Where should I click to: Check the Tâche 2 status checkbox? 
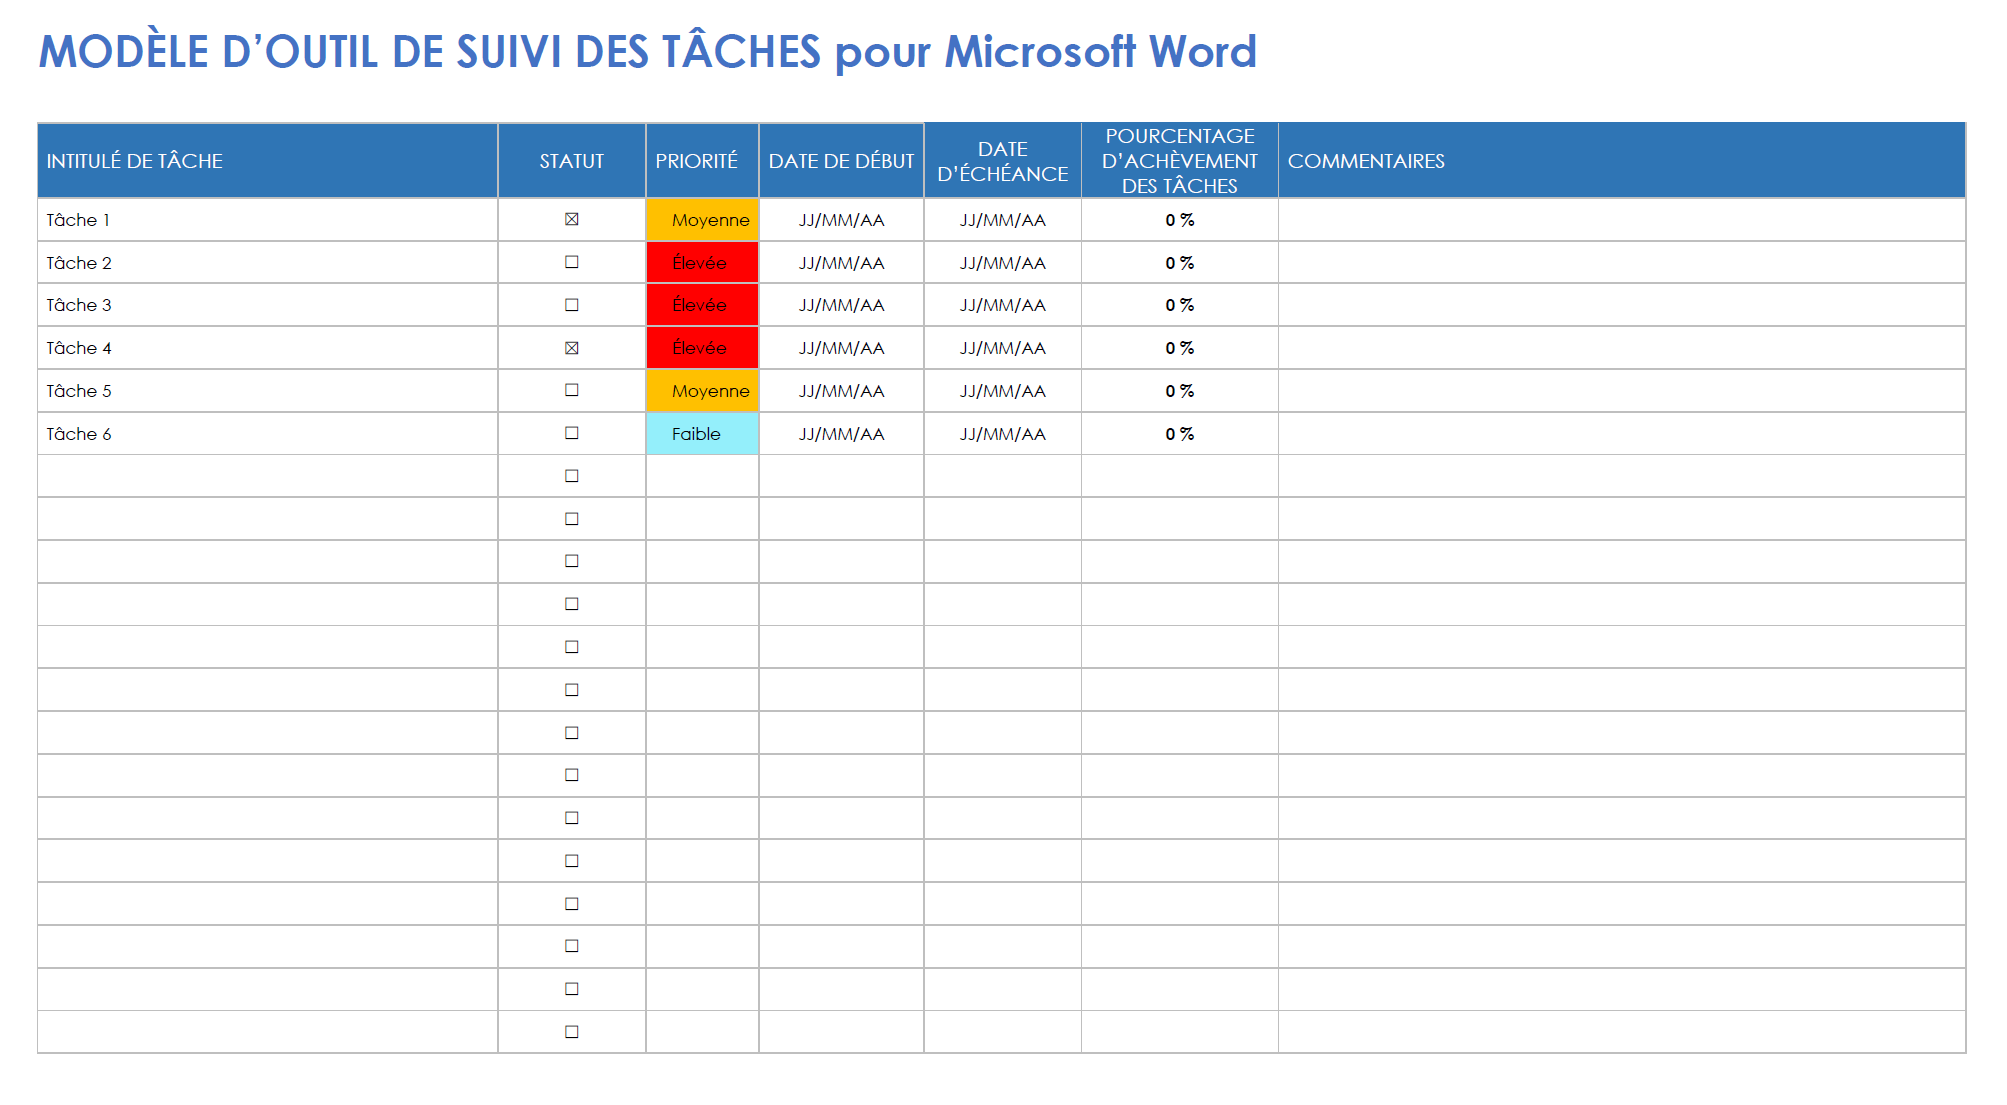(x=571, y=262)
